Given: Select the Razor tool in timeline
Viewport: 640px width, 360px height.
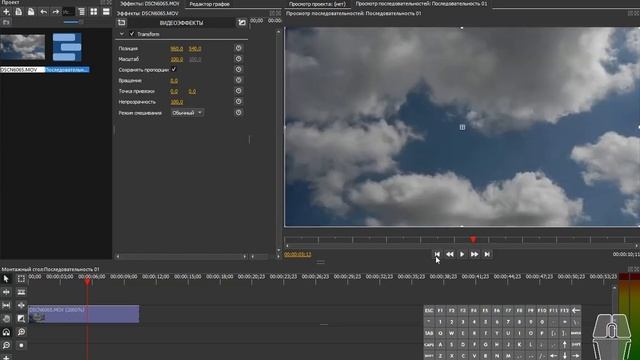Looking at the screenshot, I should point(21,292).
